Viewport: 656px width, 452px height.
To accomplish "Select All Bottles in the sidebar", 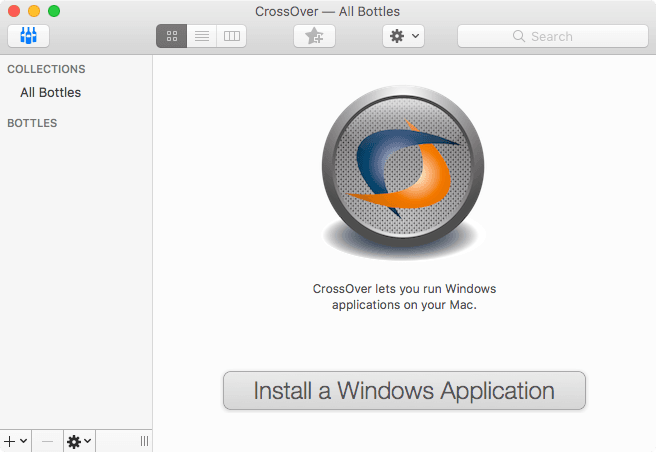I will (50, 93).
